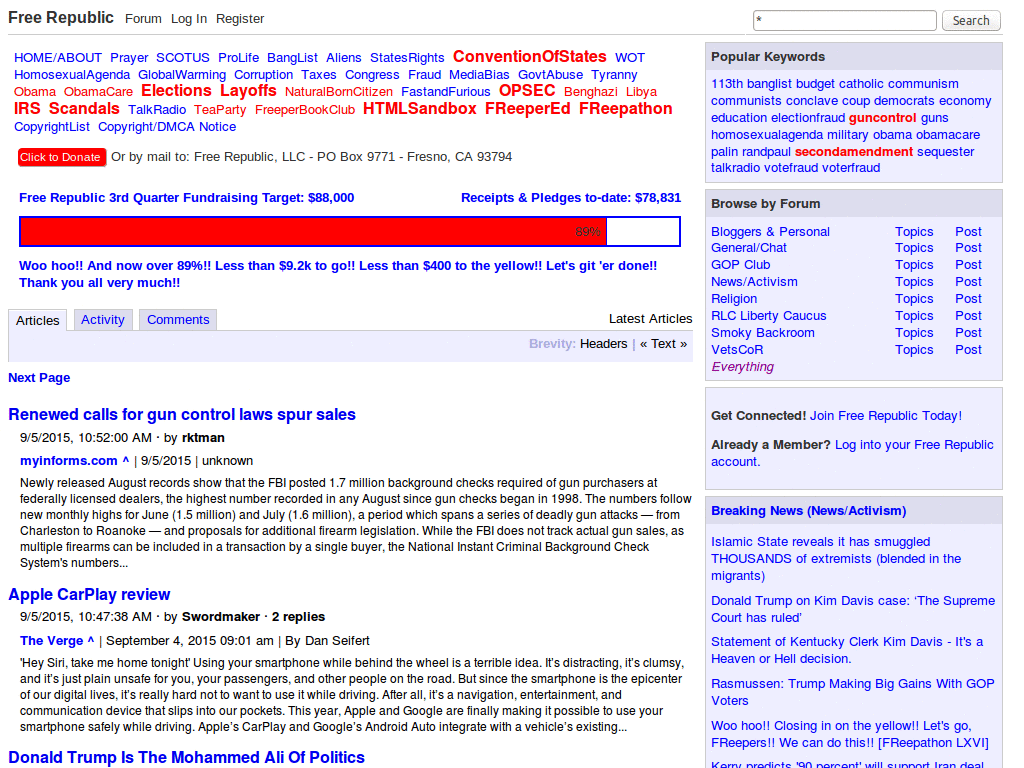This screenshot has width=1024, height=768.
Task: Open the Benghazi keyword link
Action: (x=591, y=92)
